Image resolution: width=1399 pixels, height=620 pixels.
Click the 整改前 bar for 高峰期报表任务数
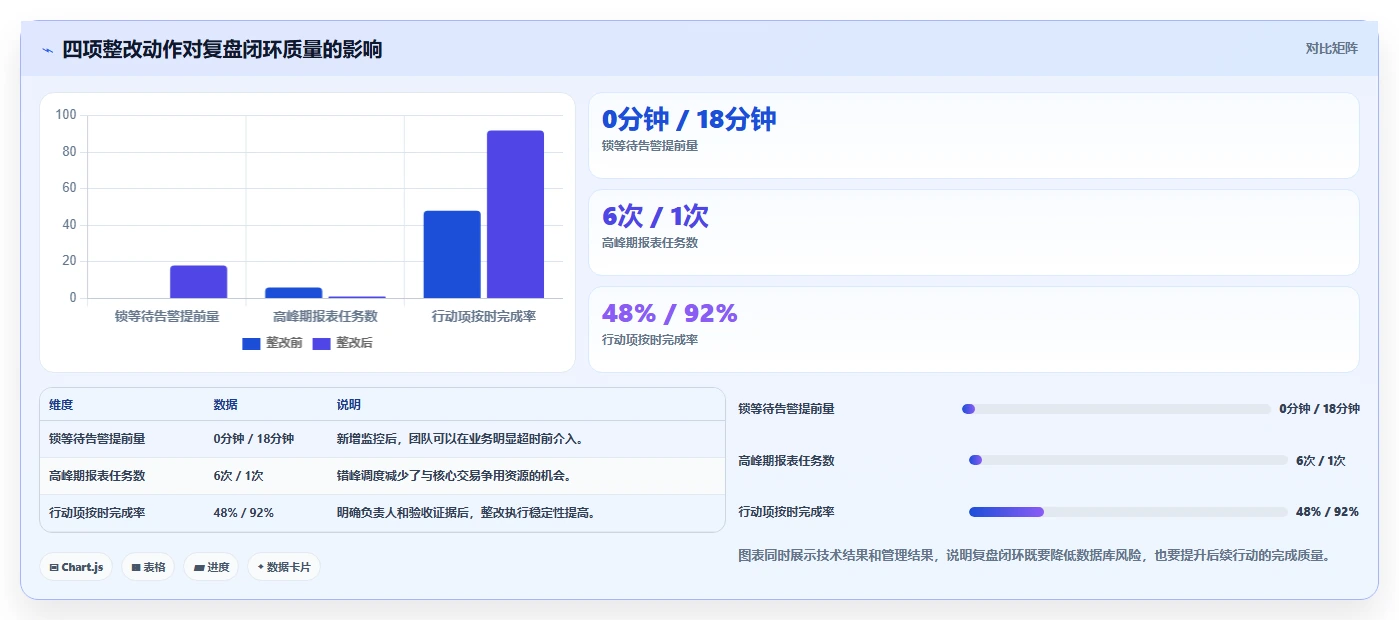pos(293,293)
